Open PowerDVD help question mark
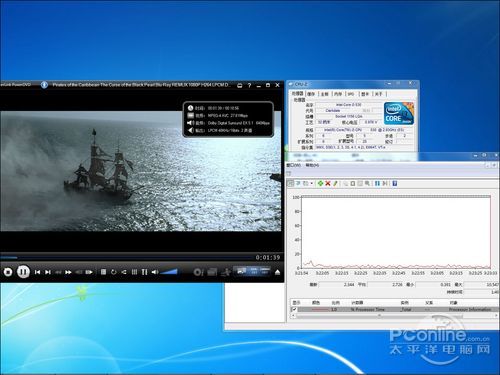Screen dimensions: 500x375 click(249, 85)
